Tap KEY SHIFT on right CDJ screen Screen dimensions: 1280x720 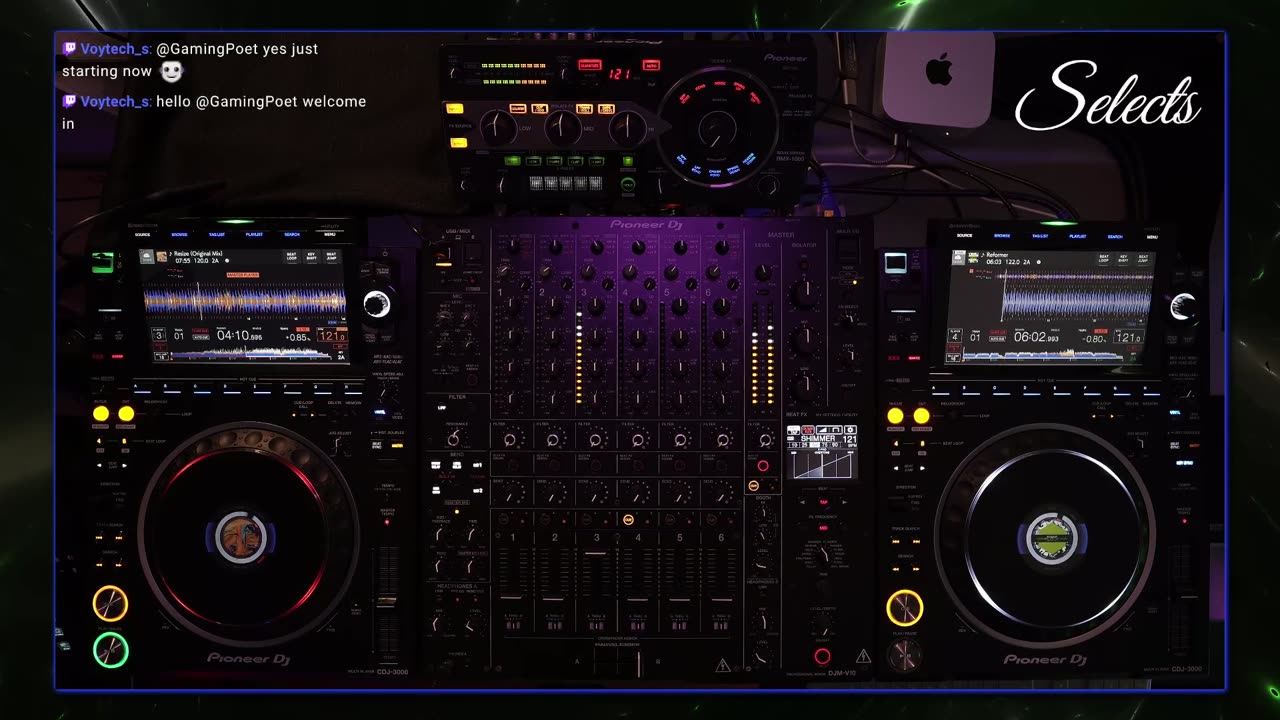point(1123,259)
